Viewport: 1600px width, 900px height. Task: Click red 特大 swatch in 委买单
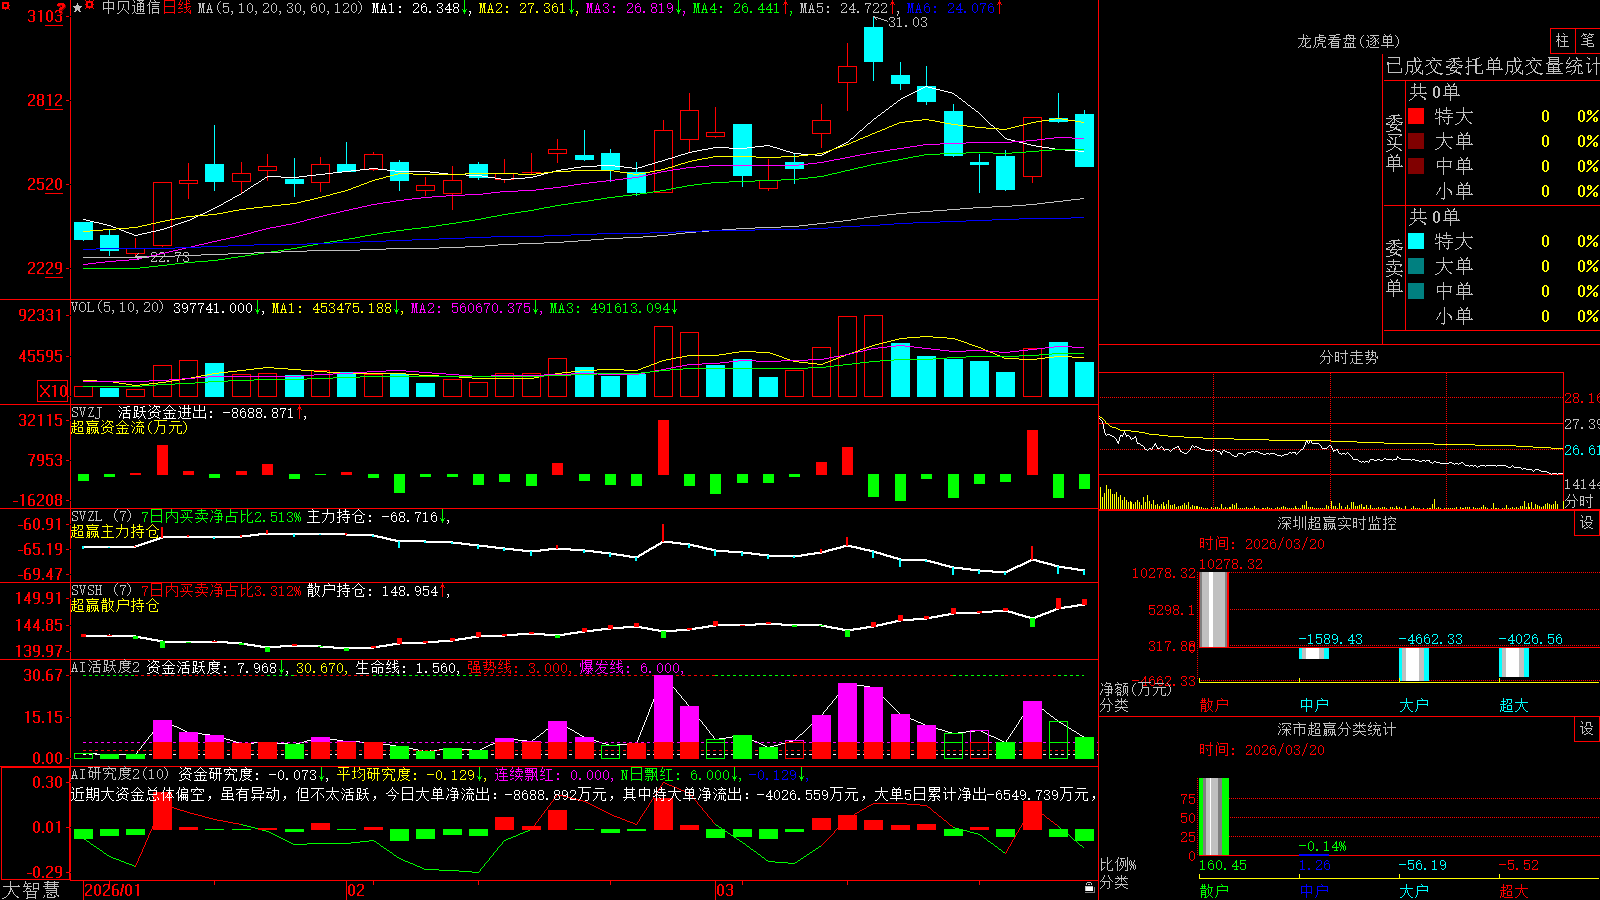(x=1416, y=116)
